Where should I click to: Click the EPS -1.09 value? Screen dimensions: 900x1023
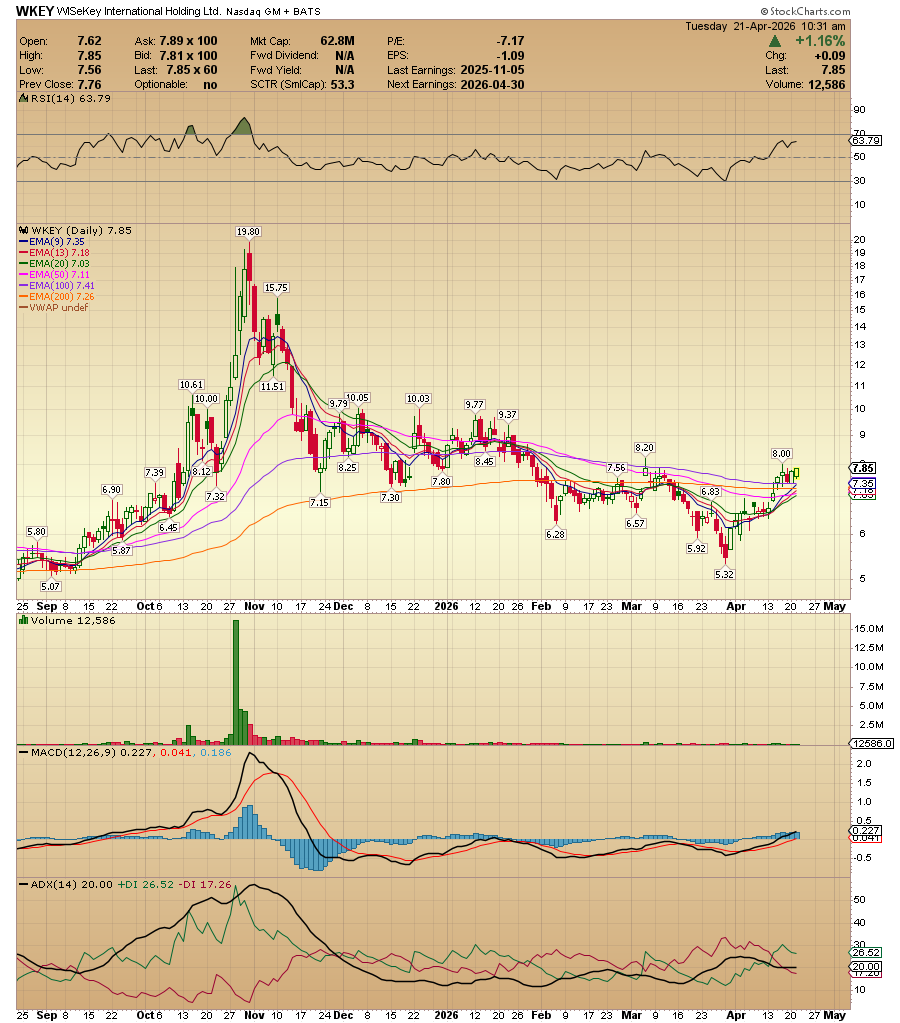point(510,55)
